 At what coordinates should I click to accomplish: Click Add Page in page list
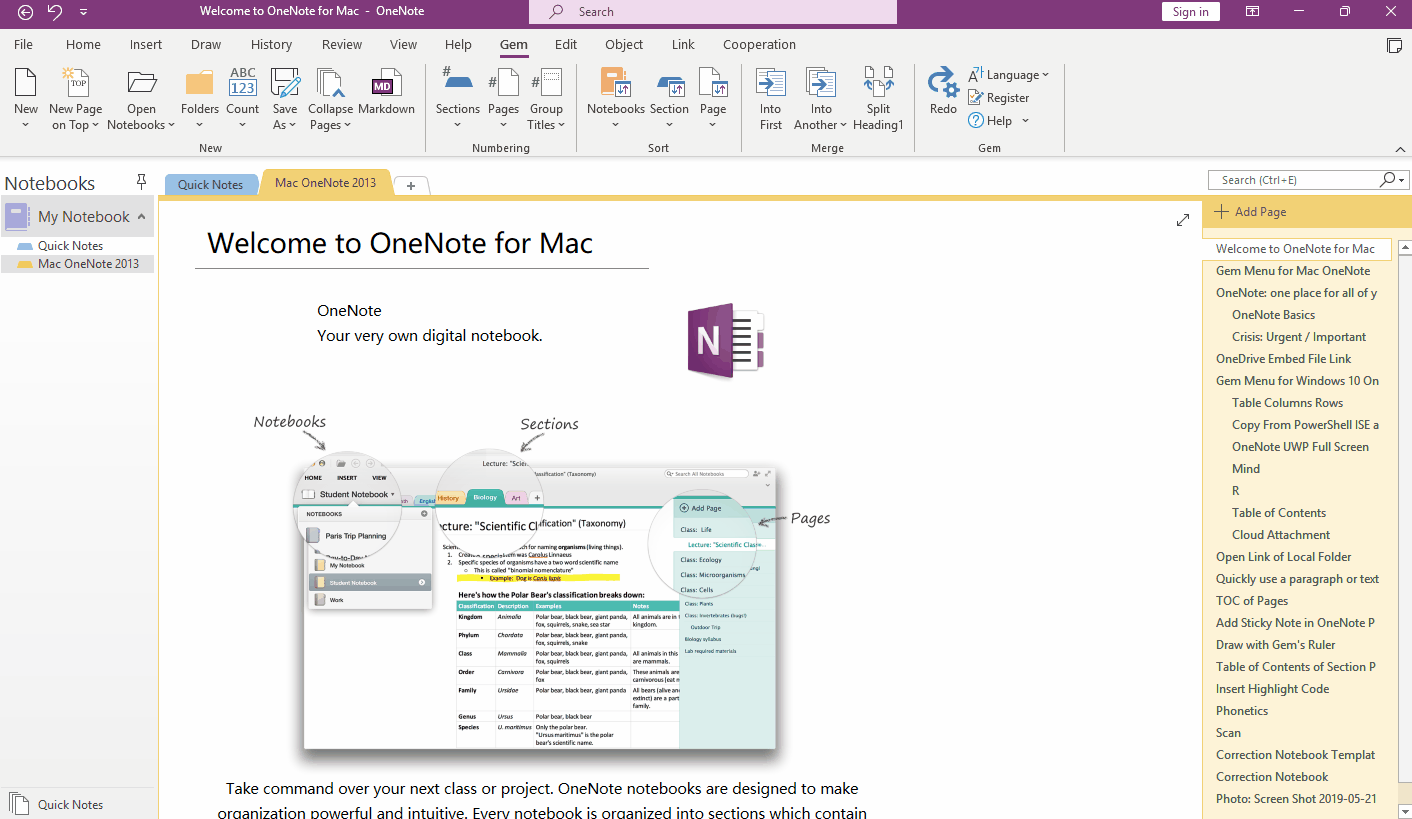coord(1250,212)
